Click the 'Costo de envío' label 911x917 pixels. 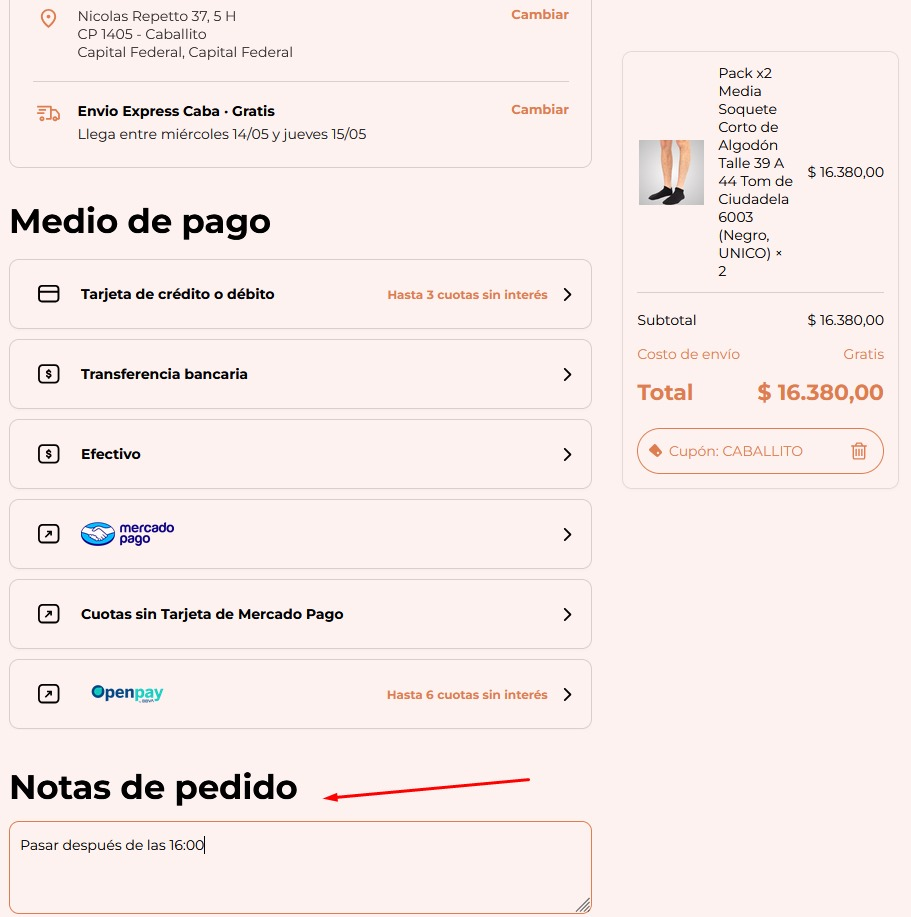688,354
